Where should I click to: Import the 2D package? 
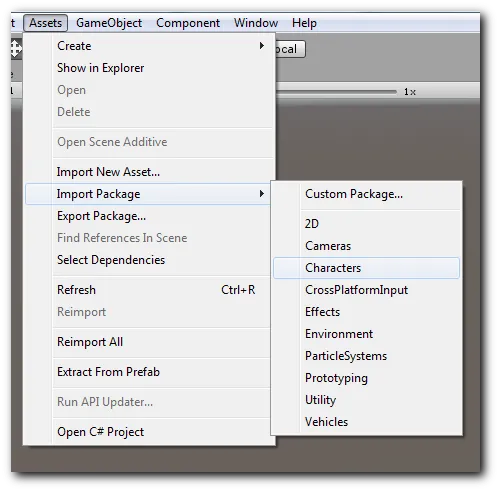pyautogui.click(x=367, y=224)
